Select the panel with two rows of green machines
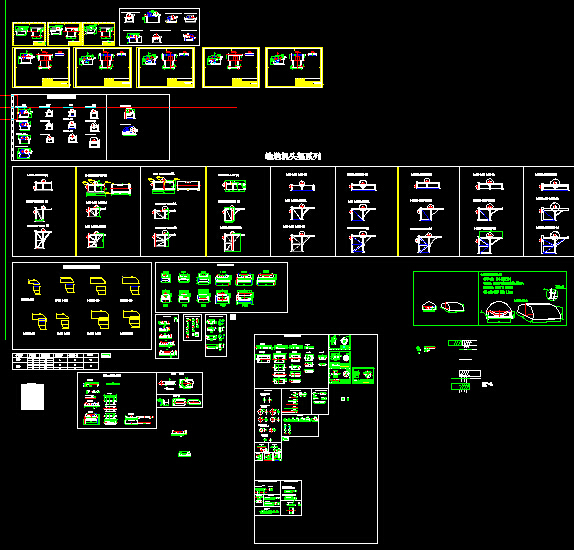The width and height of the screenshot is (574, 550). (221, 287)
